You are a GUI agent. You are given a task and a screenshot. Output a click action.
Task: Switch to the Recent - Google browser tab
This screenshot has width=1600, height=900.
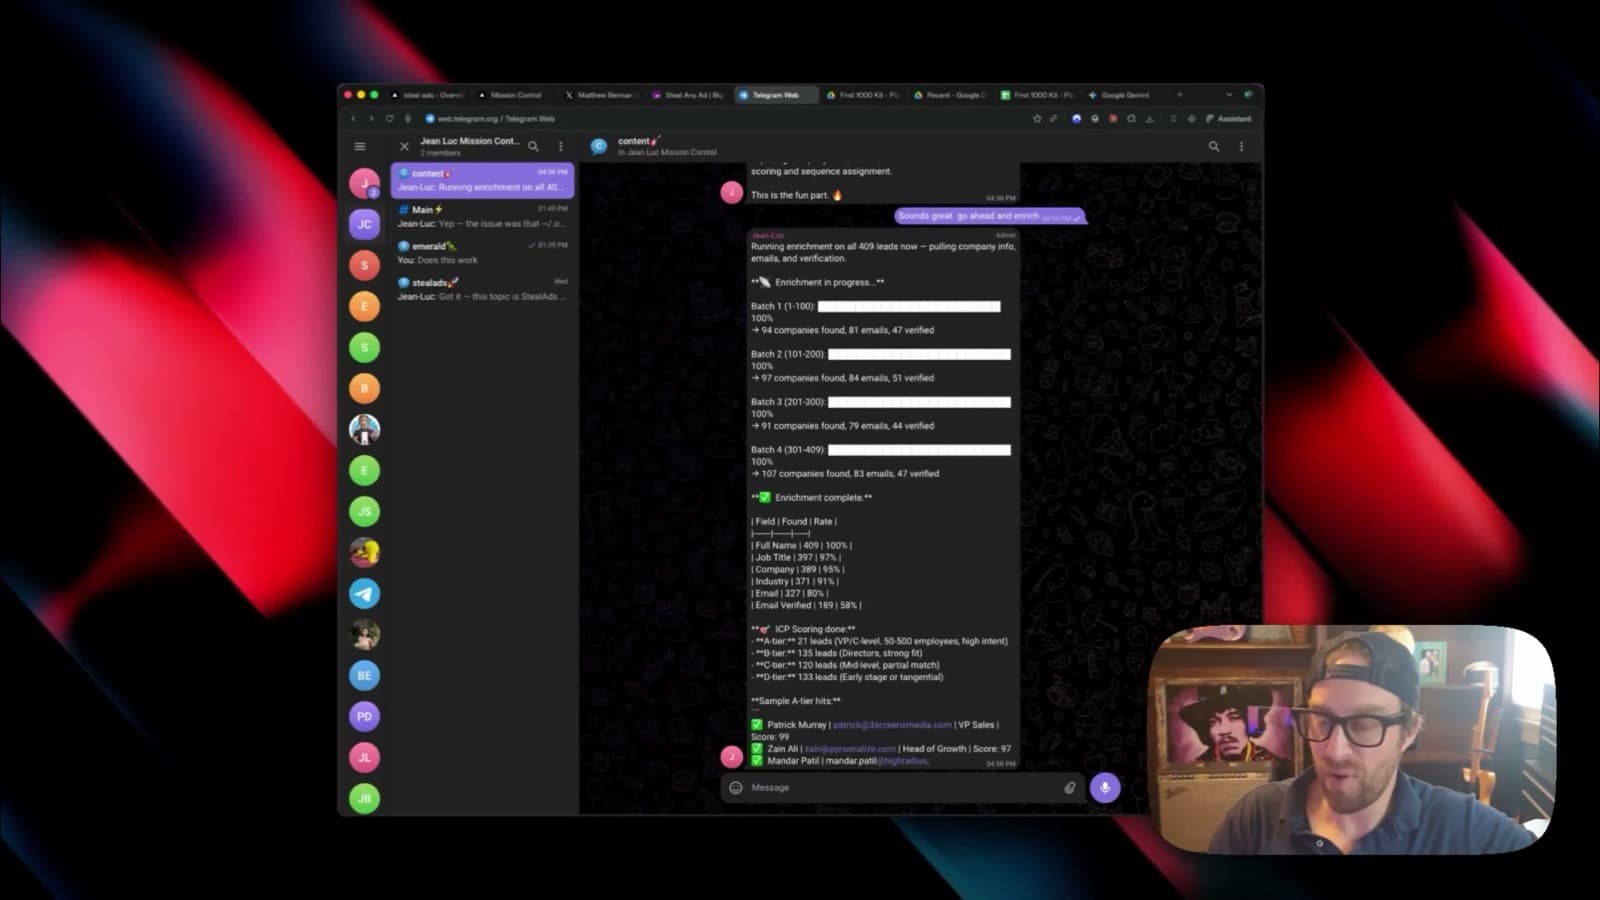950,95
